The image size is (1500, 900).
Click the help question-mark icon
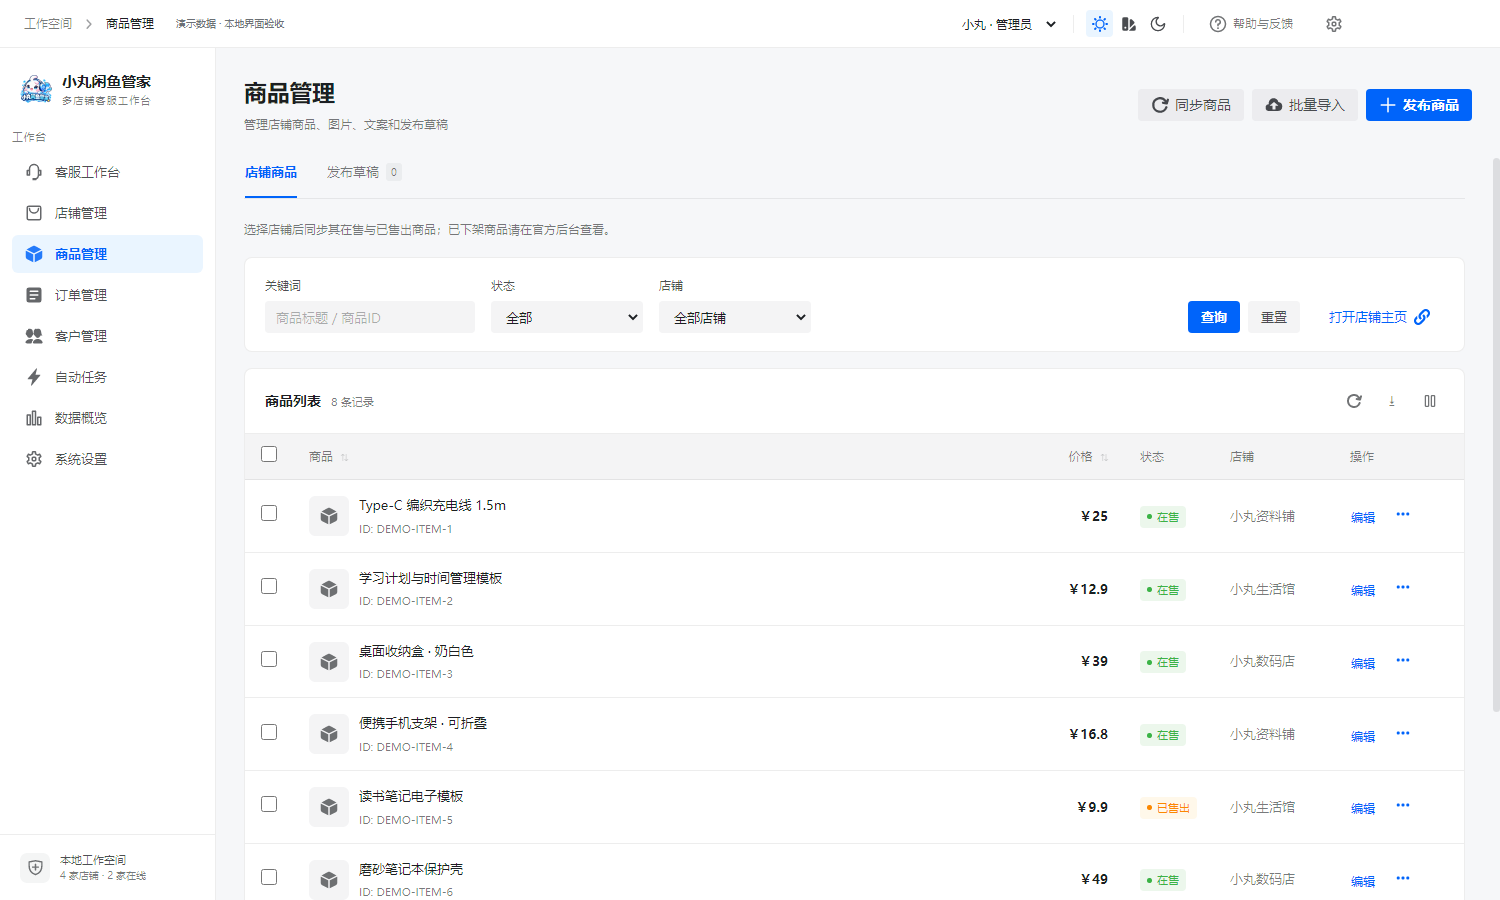1217,24
